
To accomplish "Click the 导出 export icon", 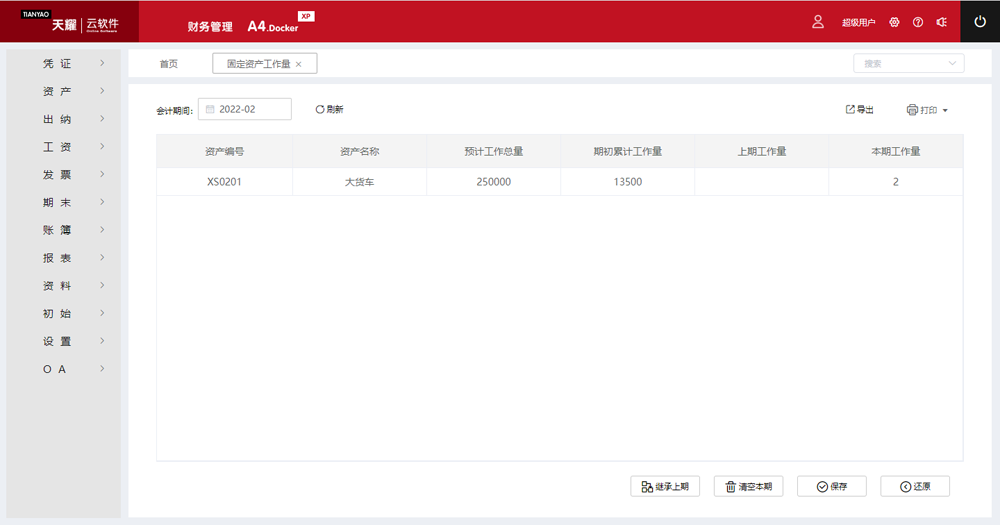I will tap(850, 109).
